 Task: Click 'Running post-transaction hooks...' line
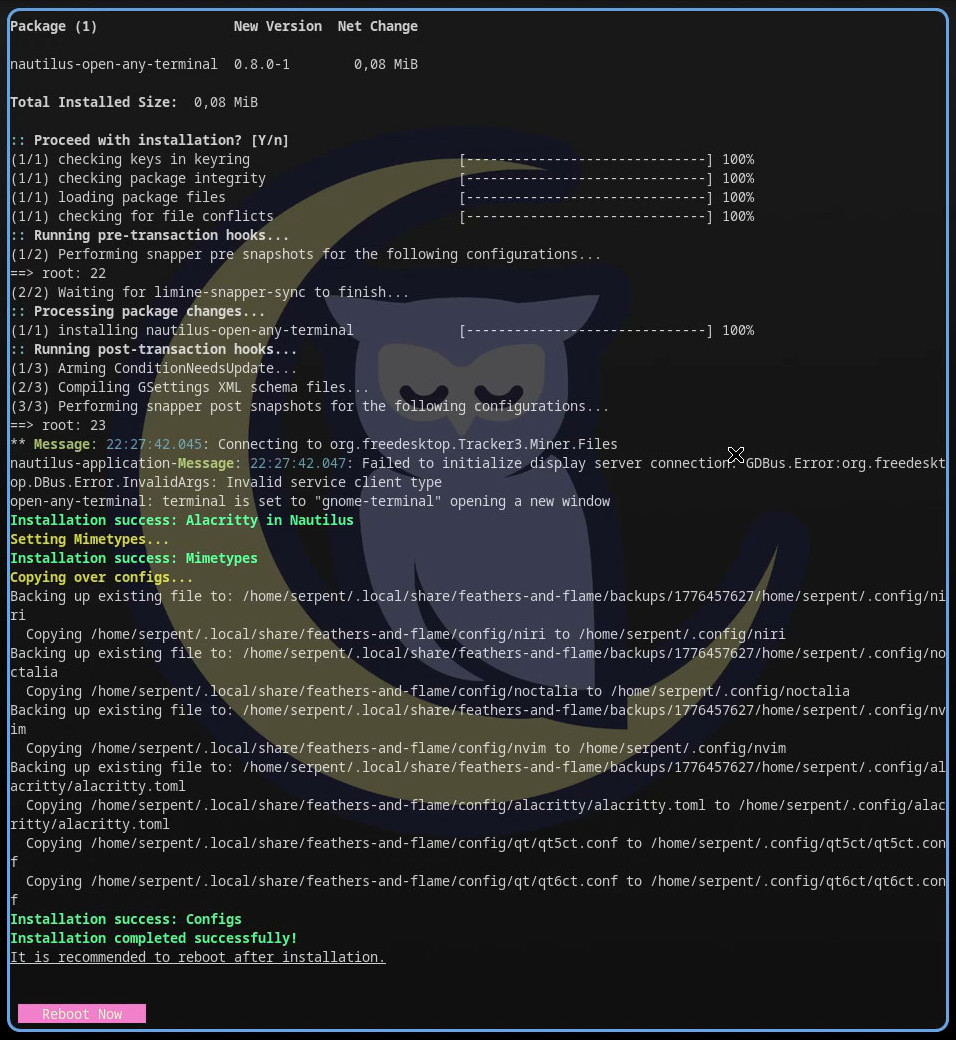pos(153,349)
